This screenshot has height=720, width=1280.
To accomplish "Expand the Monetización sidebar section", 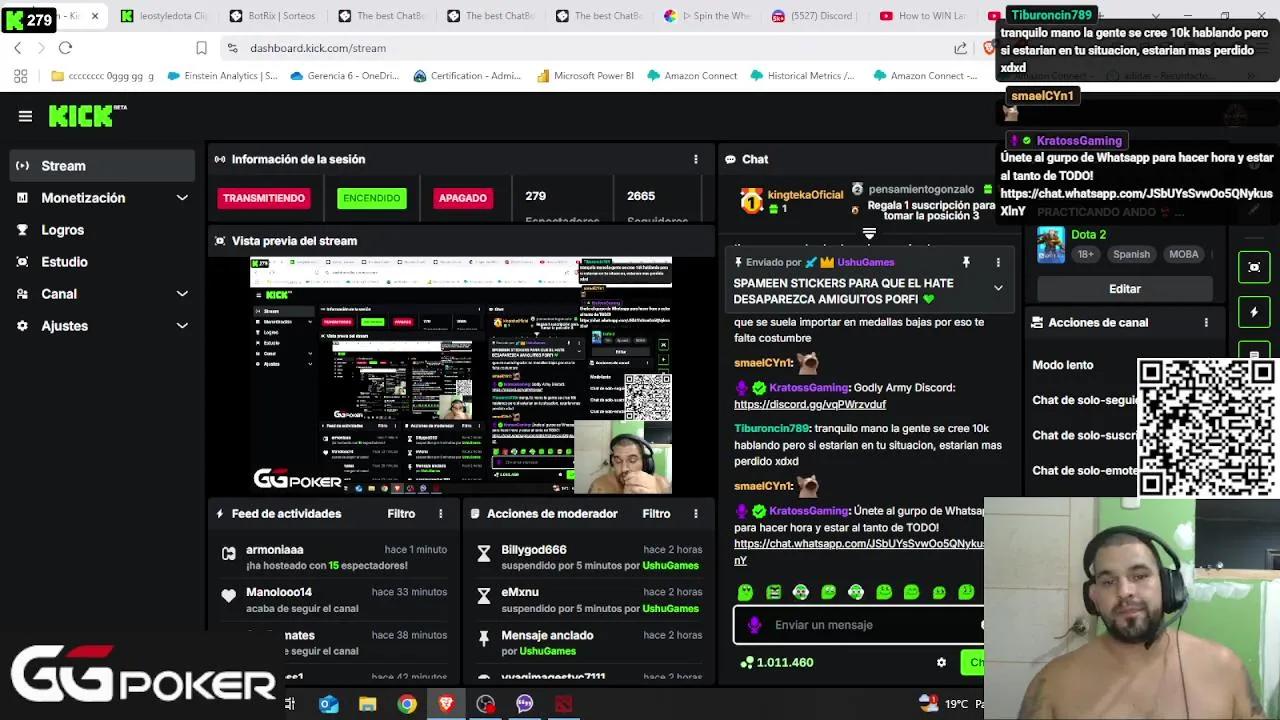I will [x=102, y=198].
